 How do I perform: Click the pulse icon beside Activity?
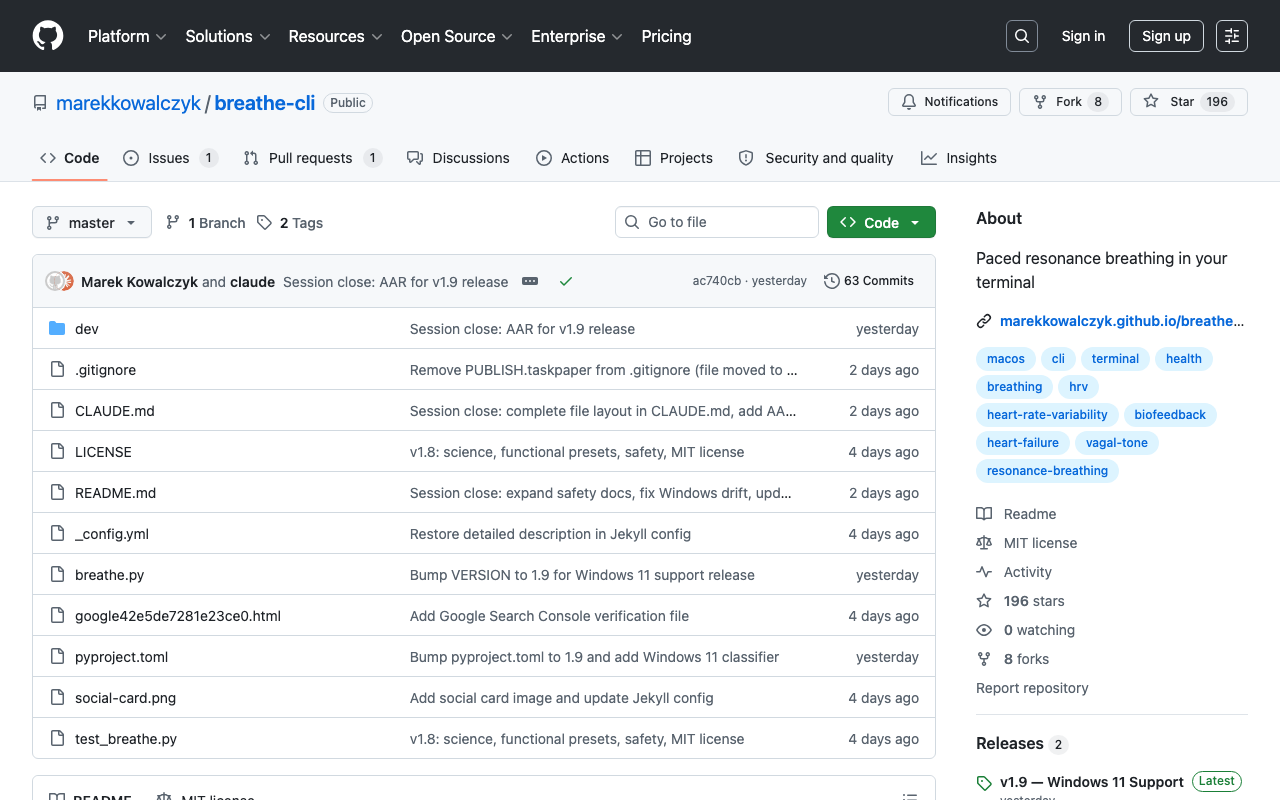[x=984, y=572]
